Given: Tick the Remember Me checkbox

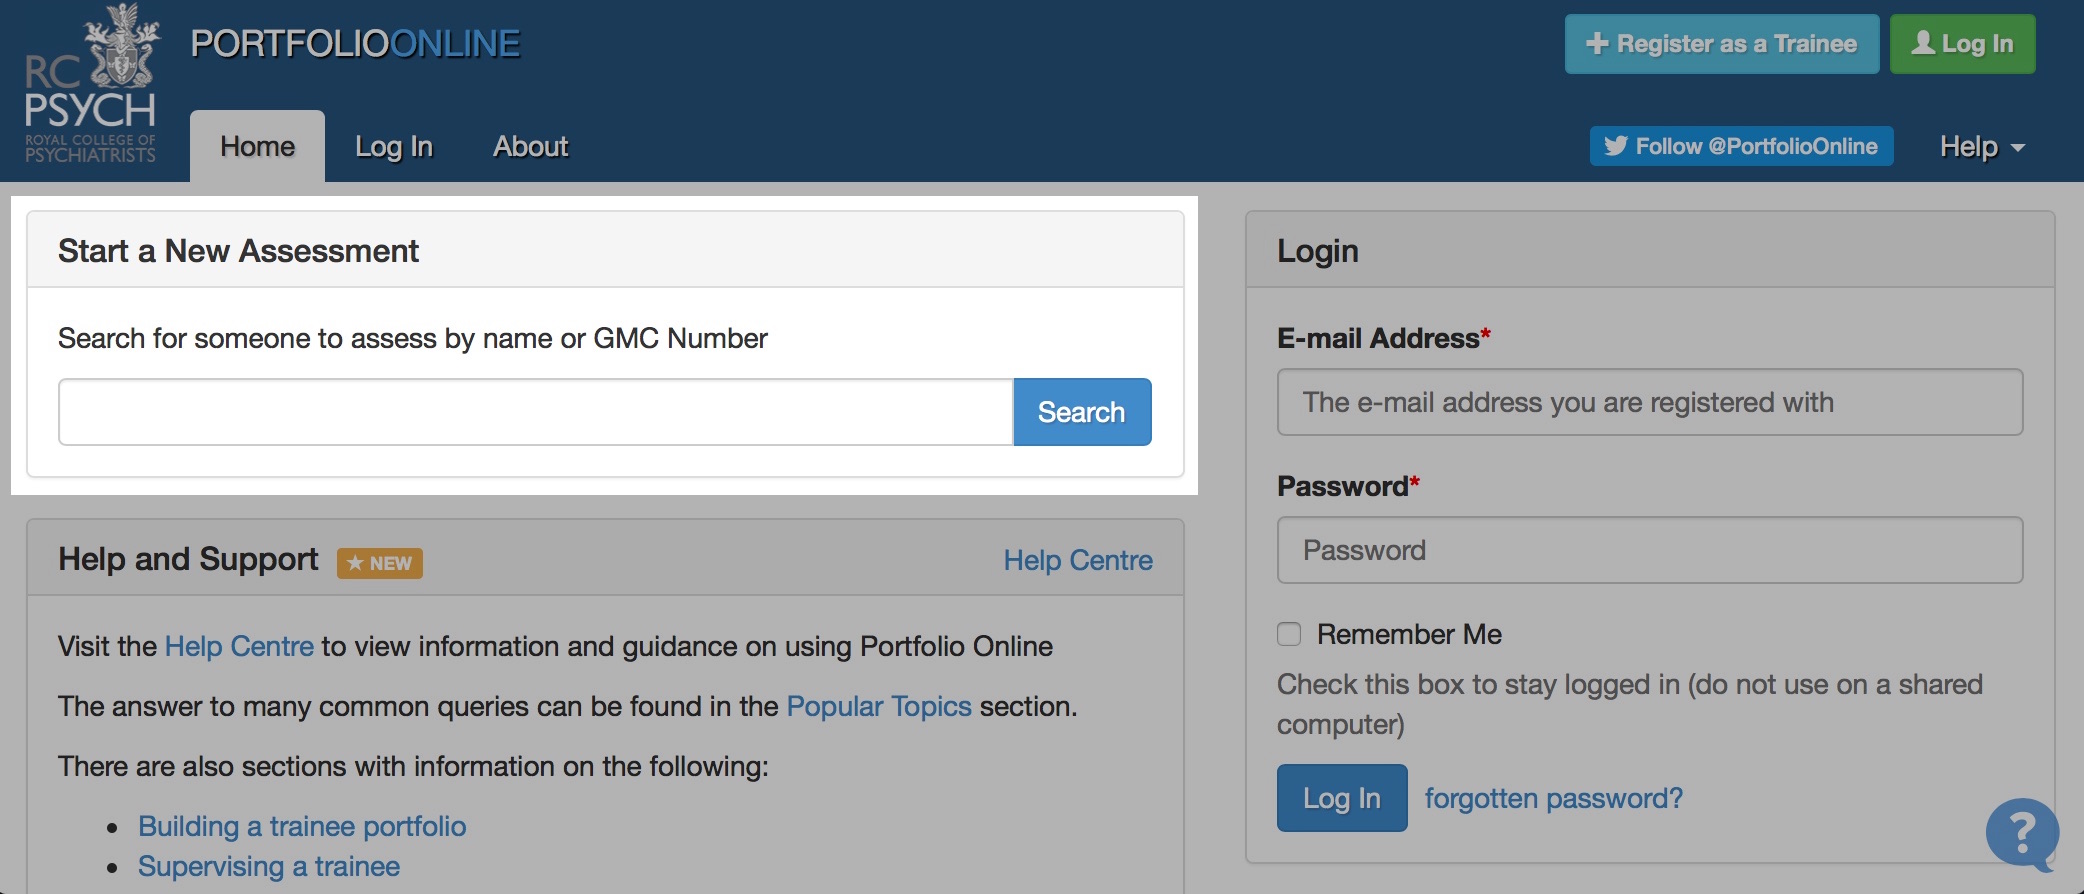Looking at the screenshot, I should coord(1289,634).
